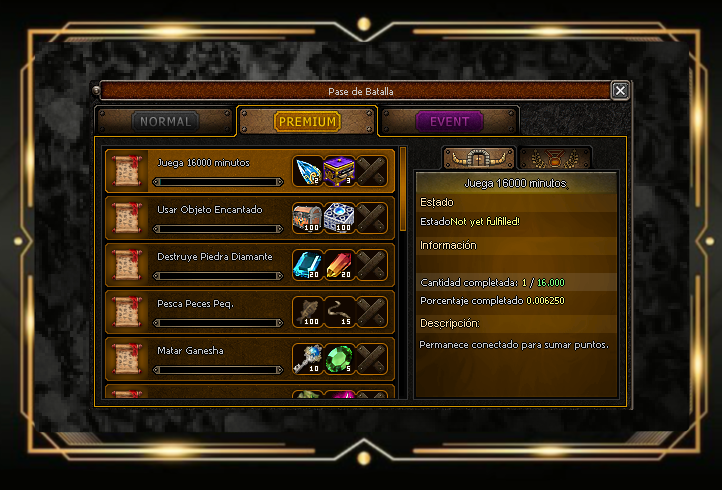722x490 pixels.
Task: Click the wooden chest reward with 100
Action: pos(308,218)
